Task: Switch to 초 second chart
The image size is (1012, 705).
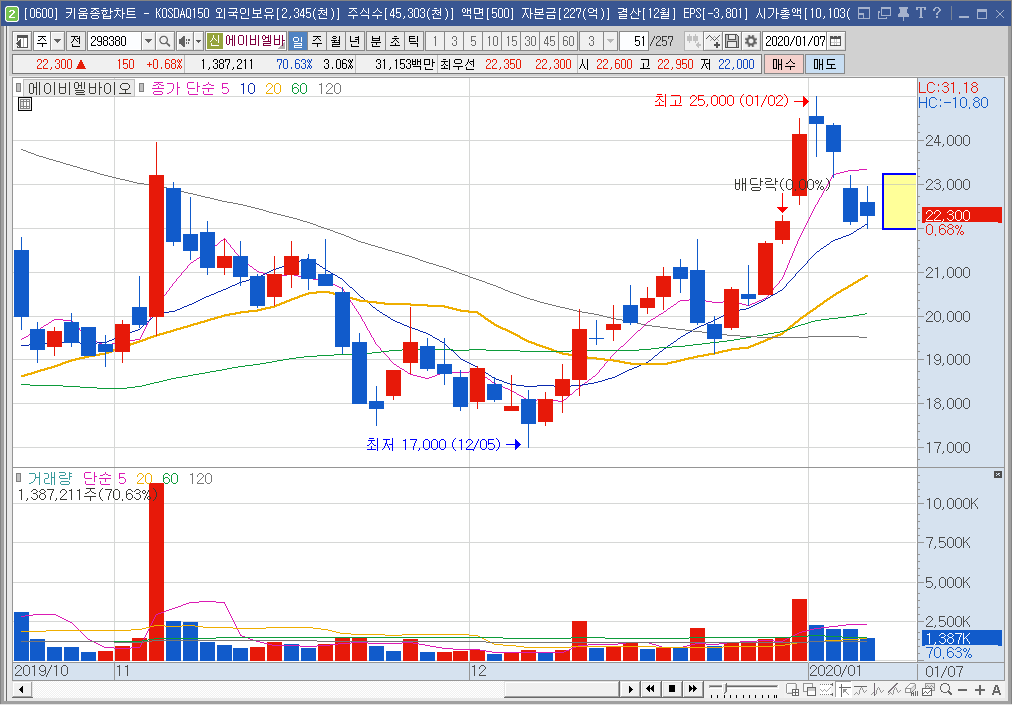Action: 394,42
